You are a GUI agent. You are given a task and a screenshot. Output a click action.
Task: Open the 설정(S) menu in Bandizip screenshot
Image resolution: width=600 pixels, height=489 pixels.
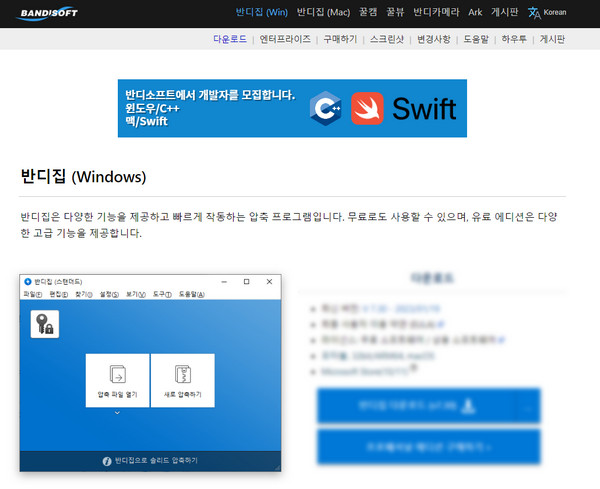[x=109, y=294]
